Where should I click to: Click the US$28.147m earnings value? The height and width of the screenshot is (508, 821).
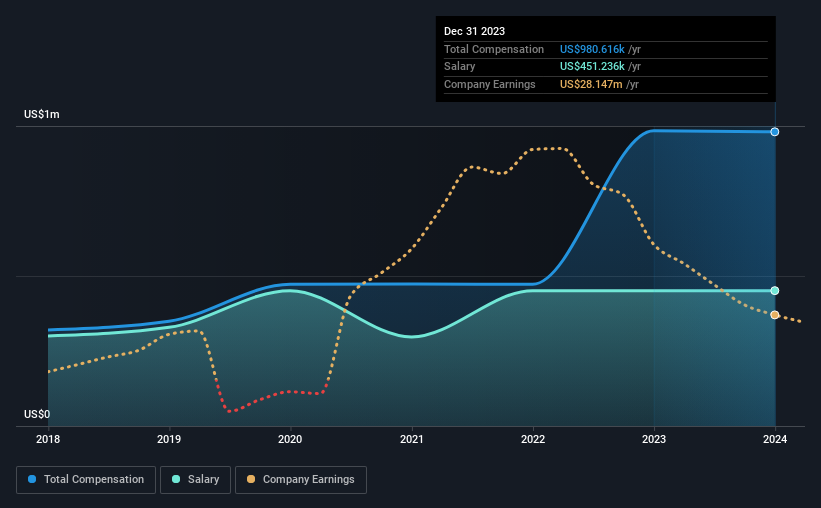coord(591,84)
